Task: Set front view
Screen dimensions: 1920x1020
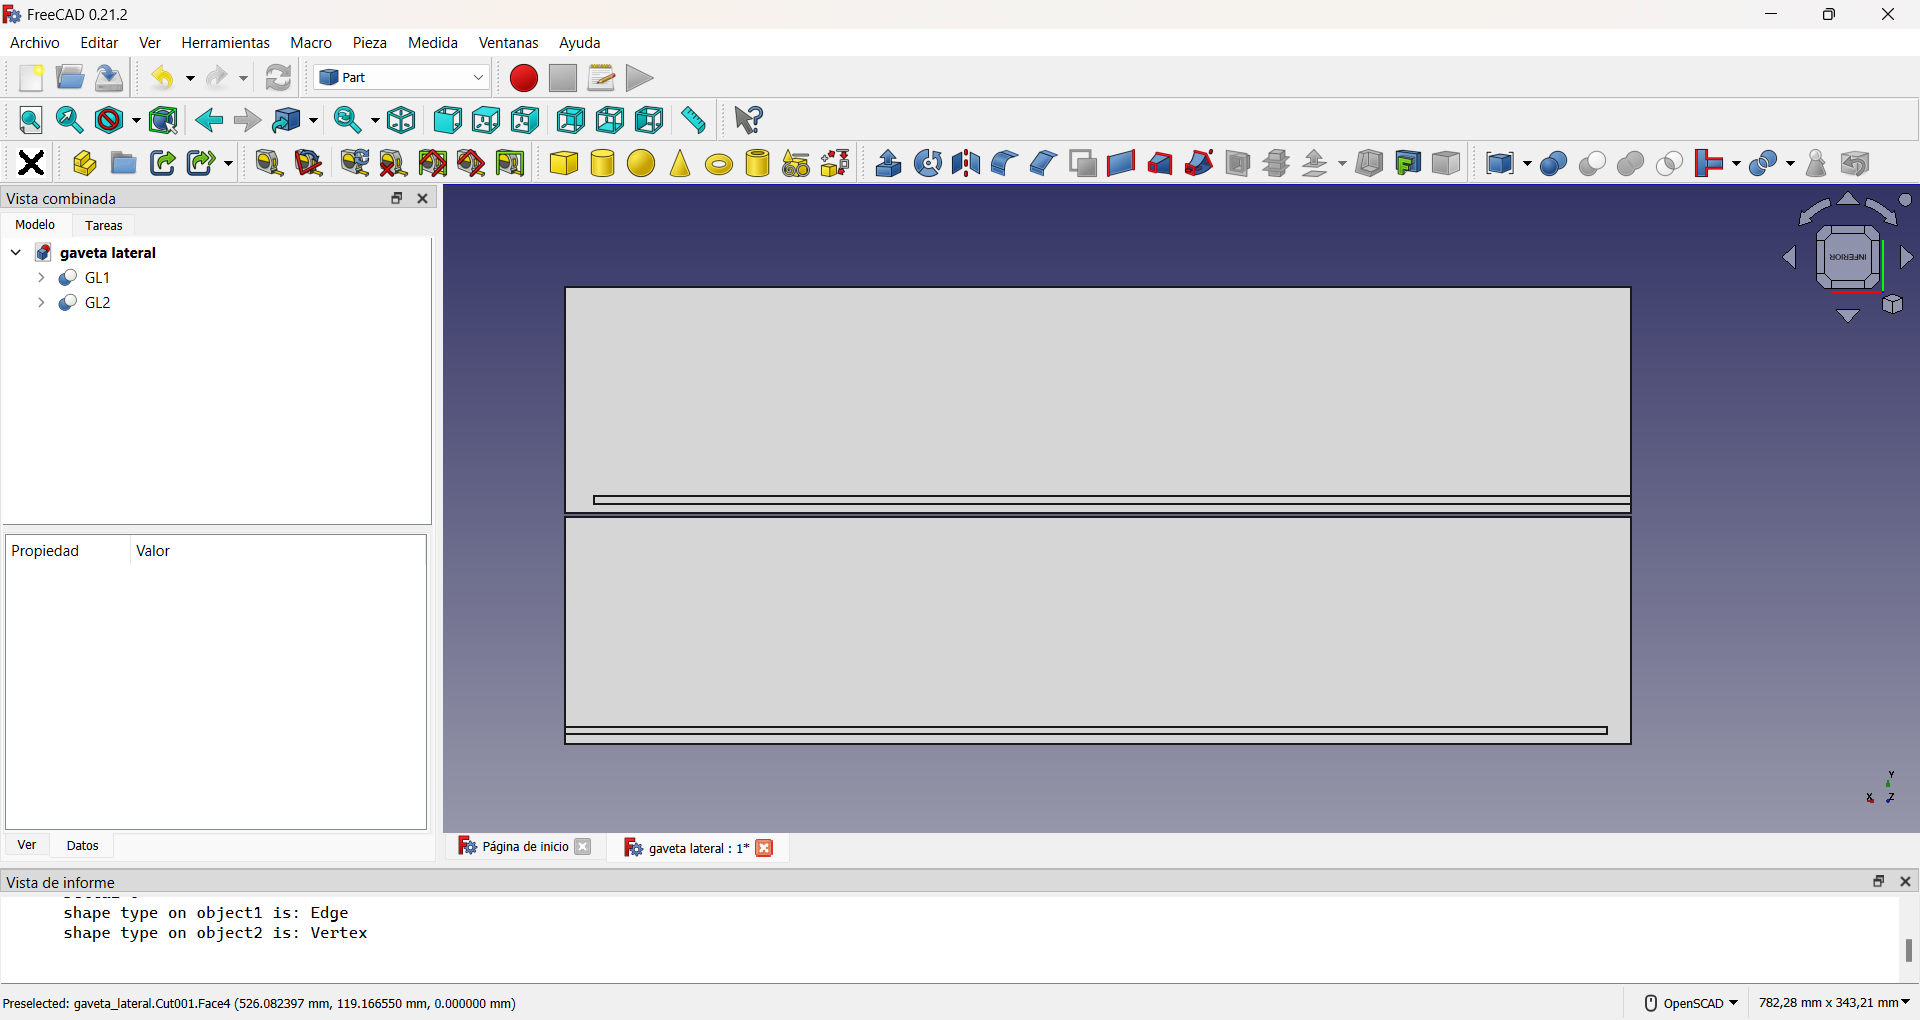Action: [x=447, y=120]
